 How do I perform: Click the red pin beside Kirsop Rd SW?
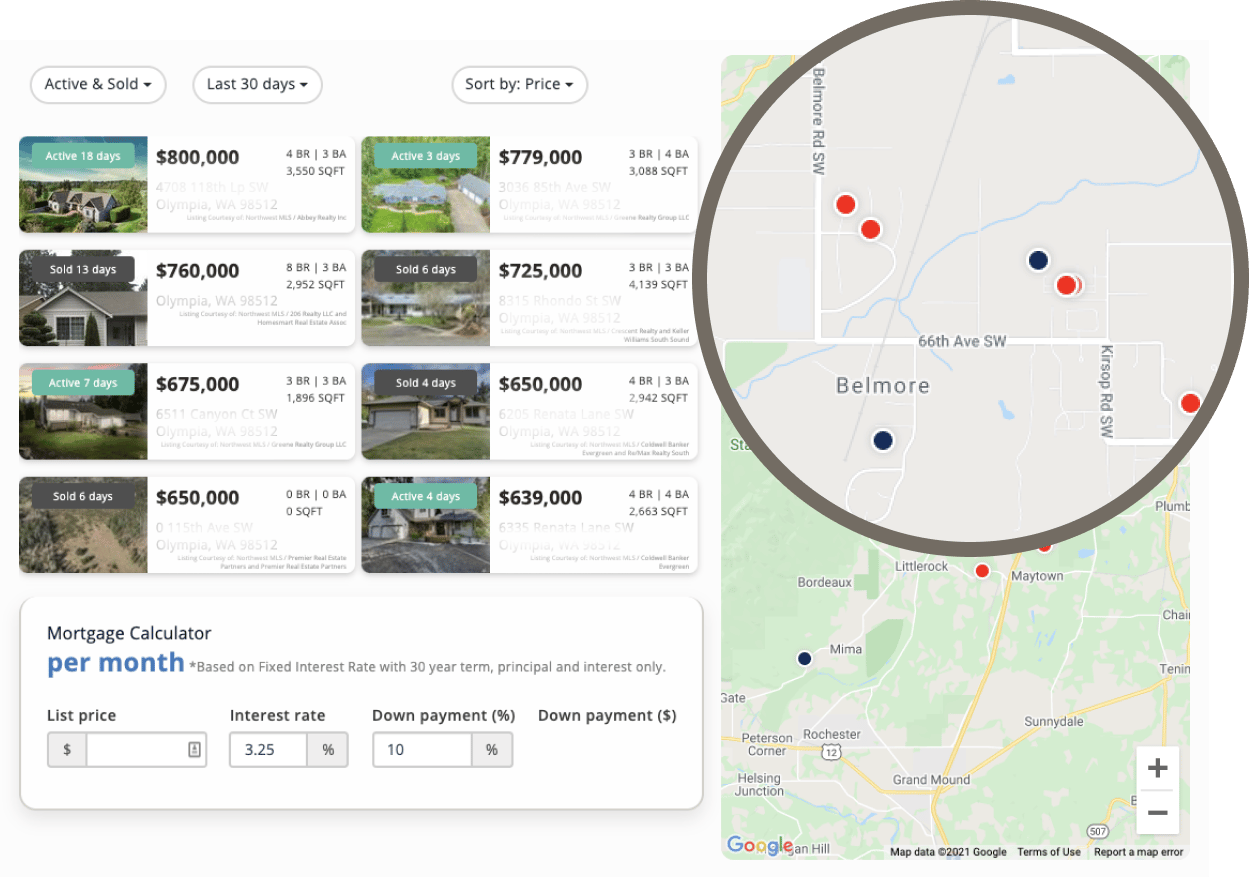(1190, 403)
